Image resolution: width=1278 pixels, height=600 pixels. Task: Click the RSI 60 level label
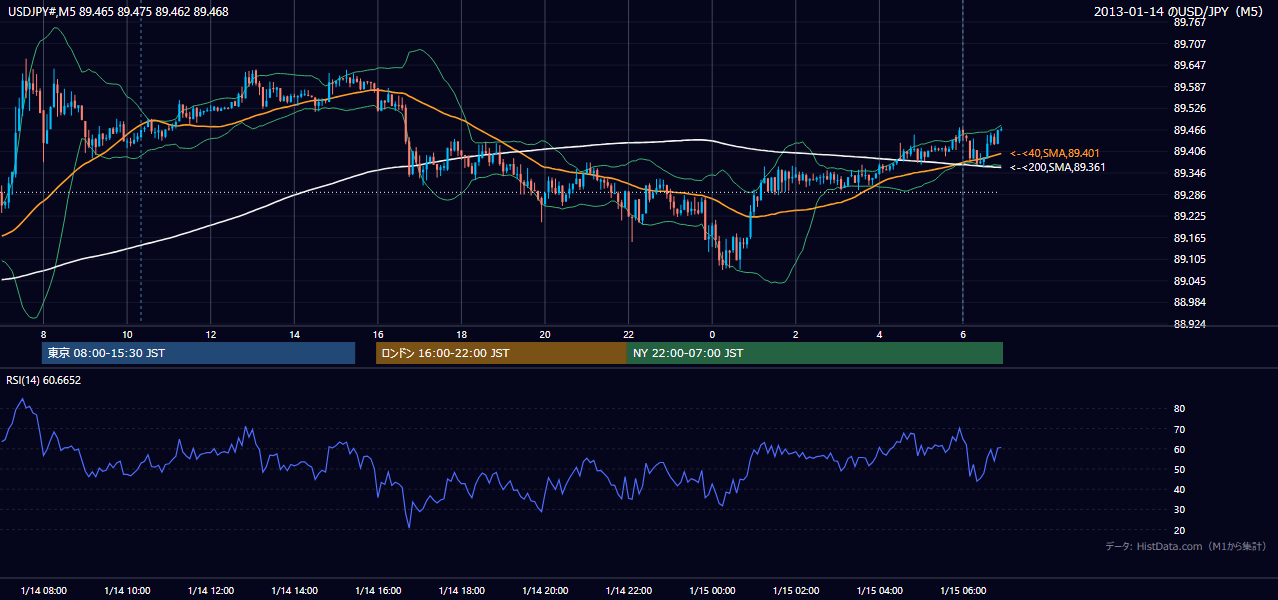(1179, 449)
